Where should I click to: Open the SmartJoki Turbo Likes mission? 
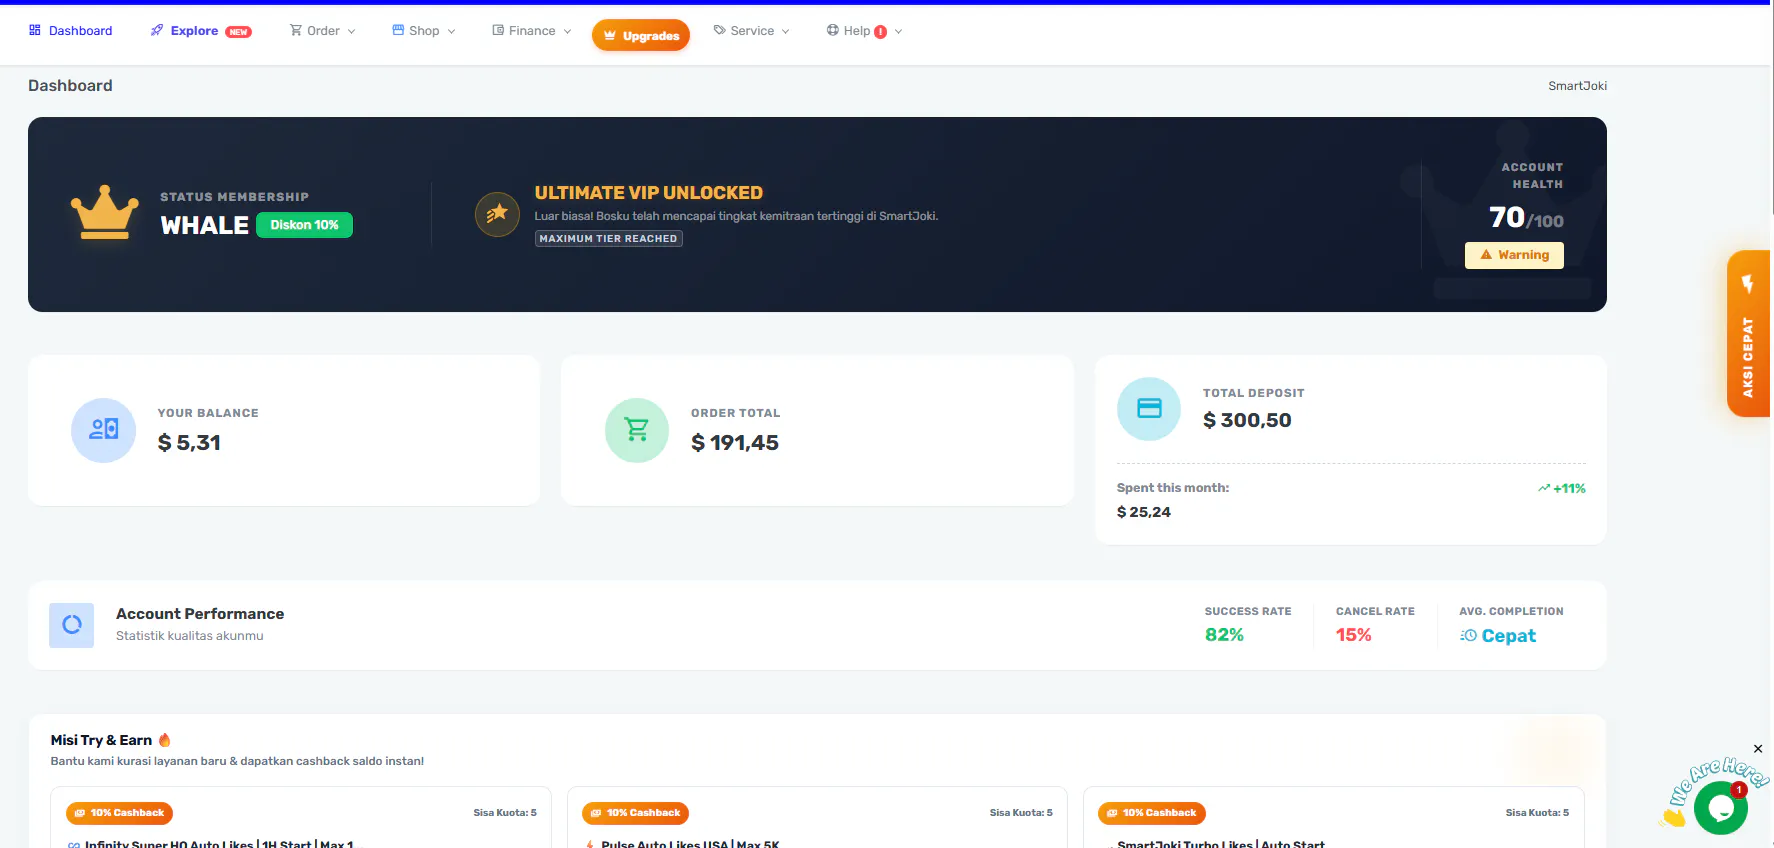coord(1221,844)
